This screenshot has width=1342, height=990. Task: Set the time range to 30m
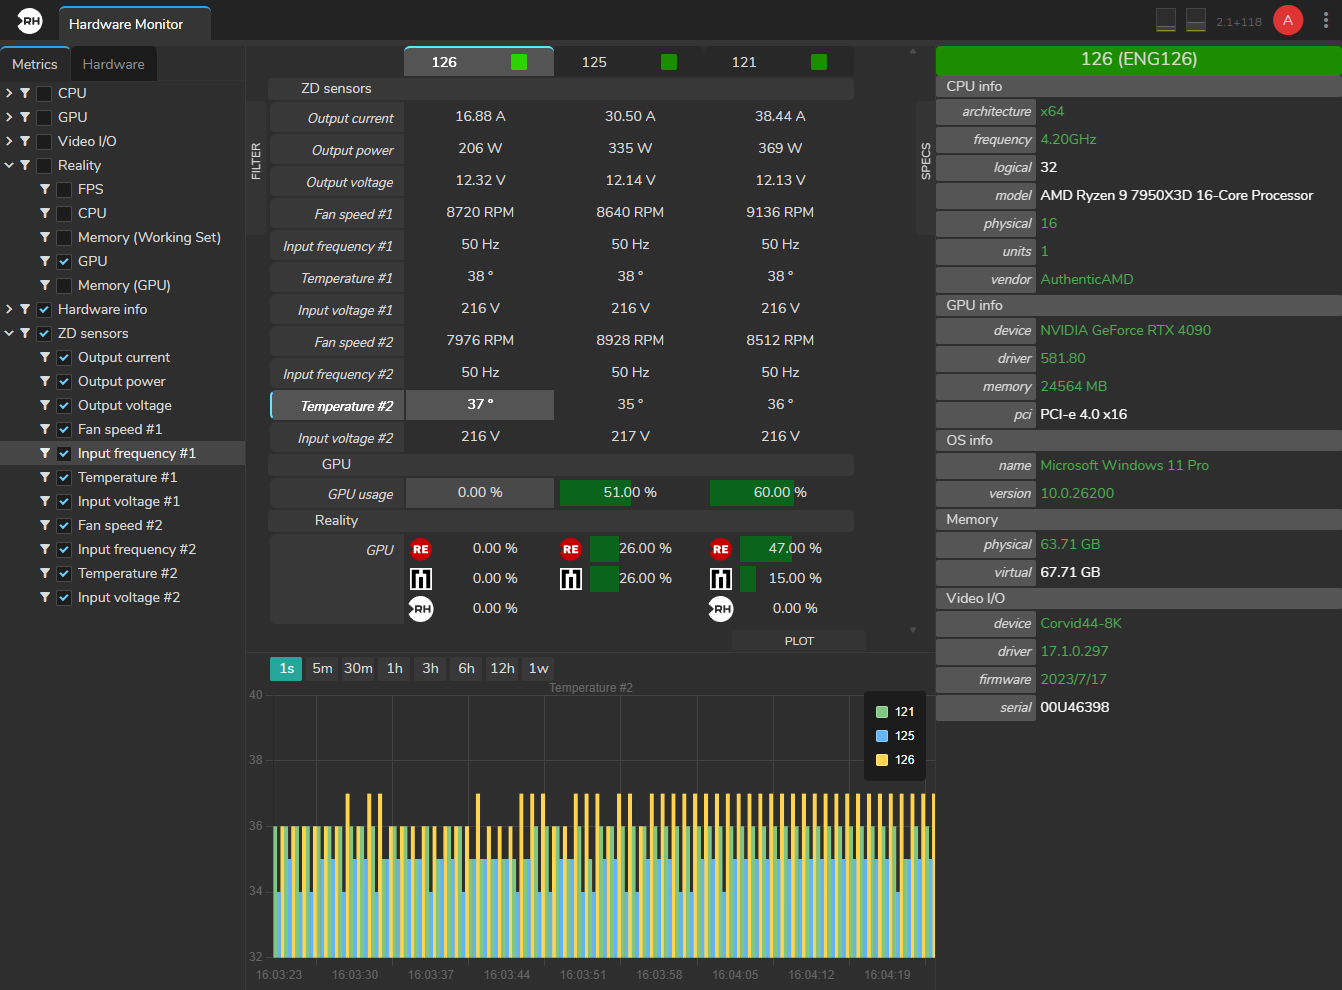tap(358, 668)
